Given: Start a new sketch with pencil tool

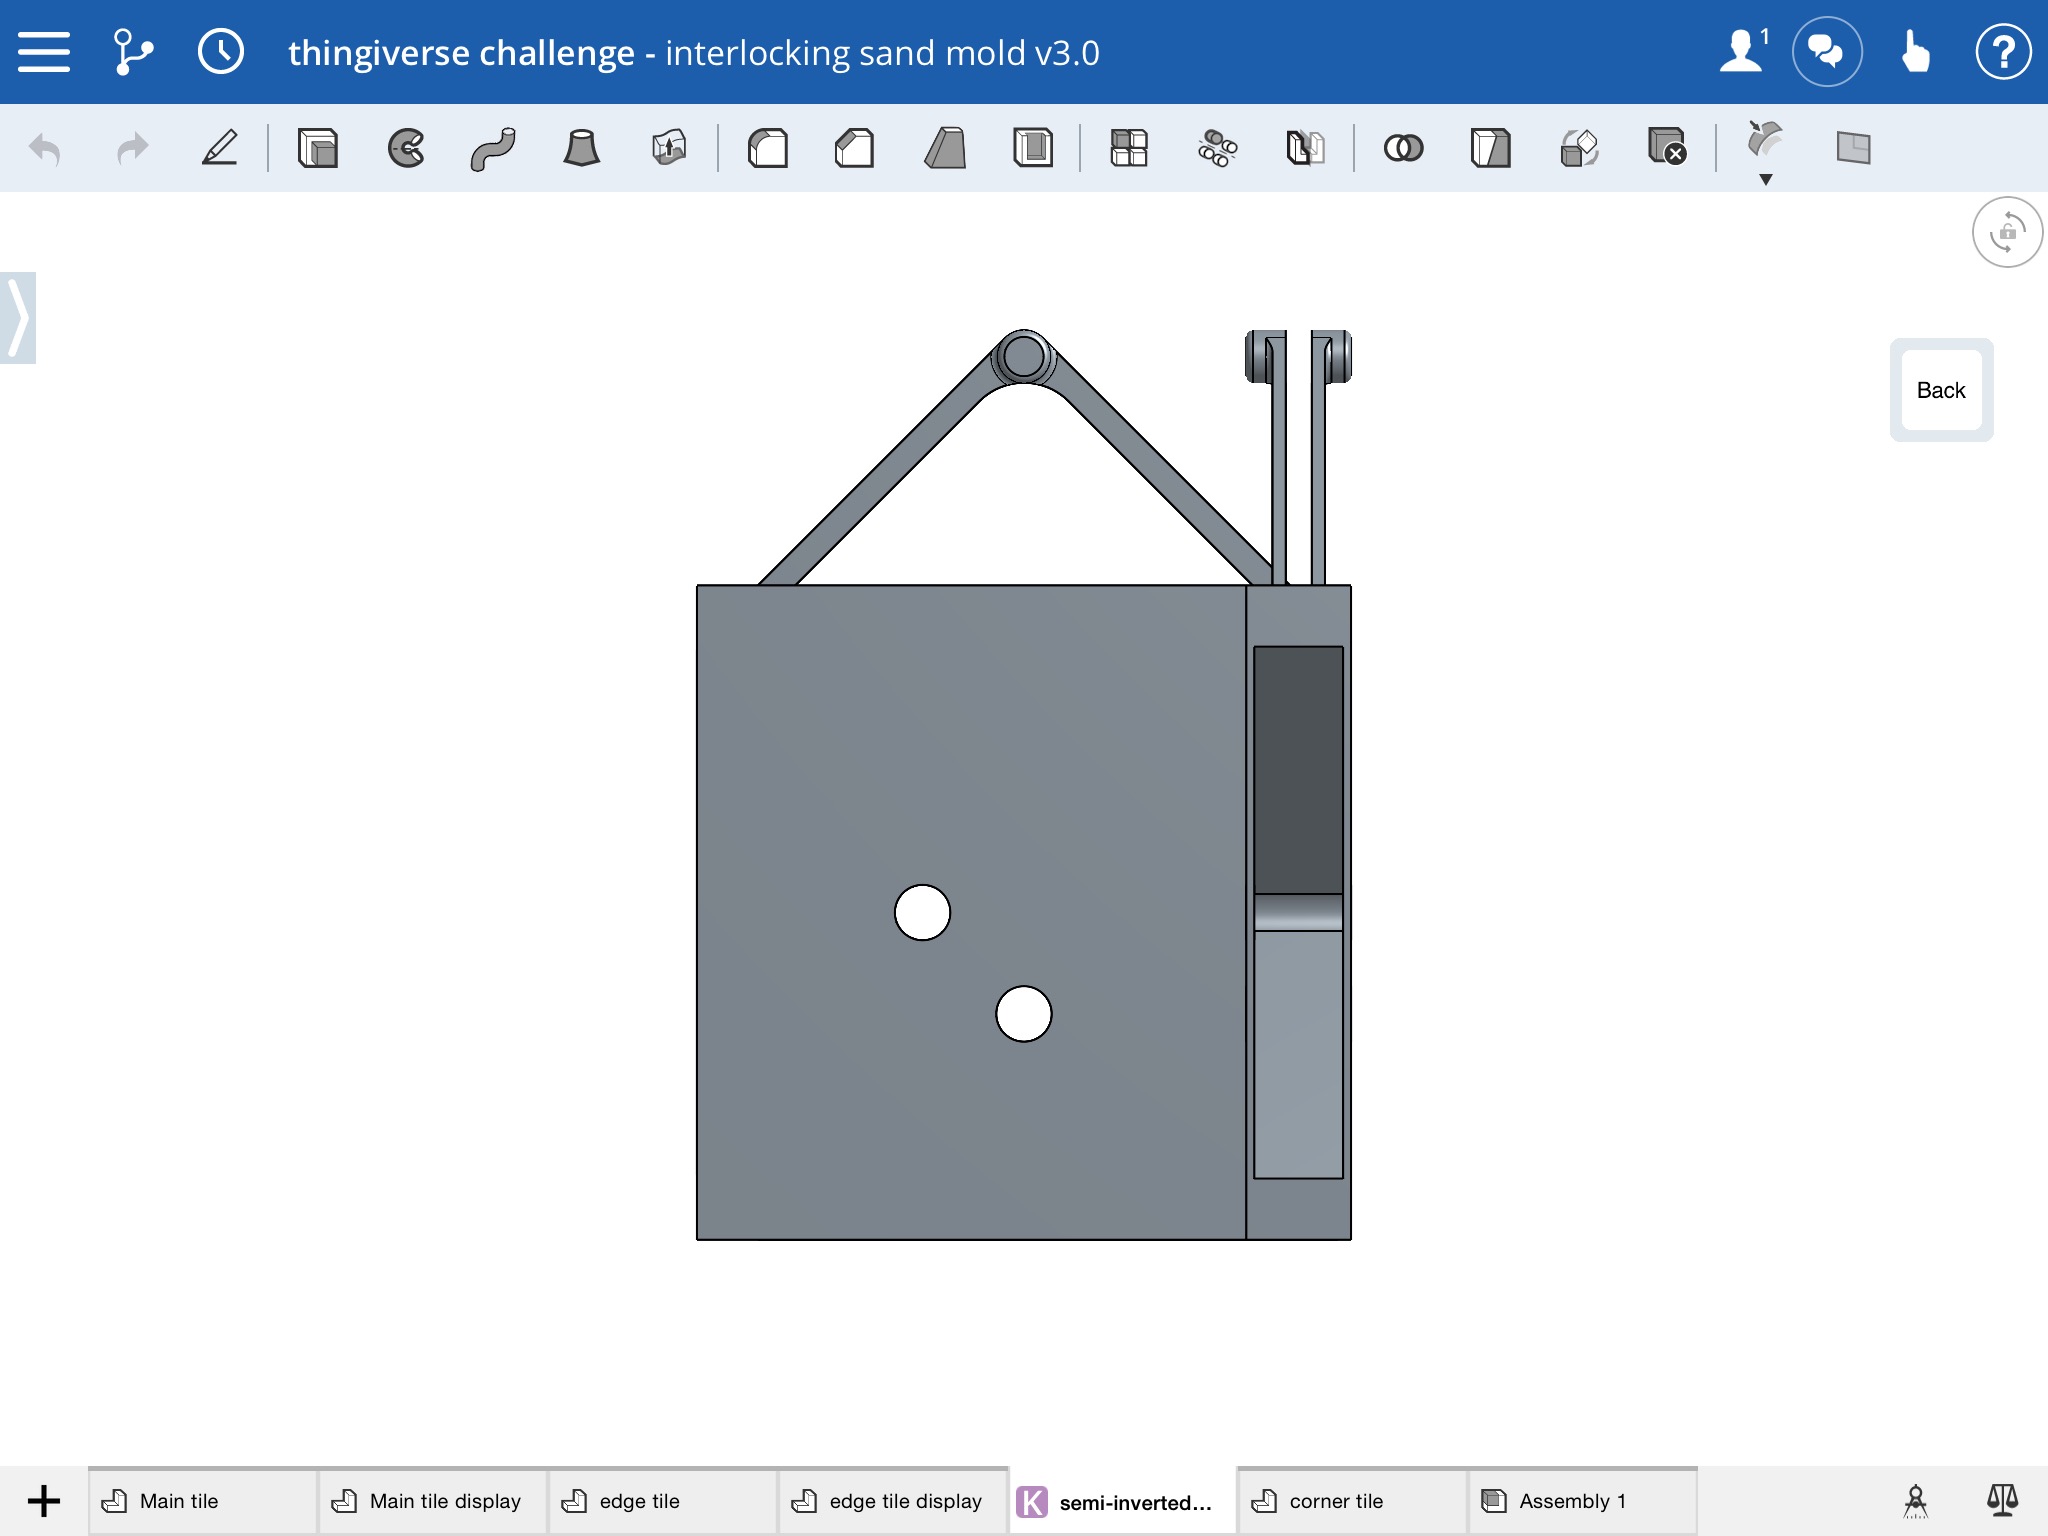Looking at the screenshot, I should (x=220, y=148).
